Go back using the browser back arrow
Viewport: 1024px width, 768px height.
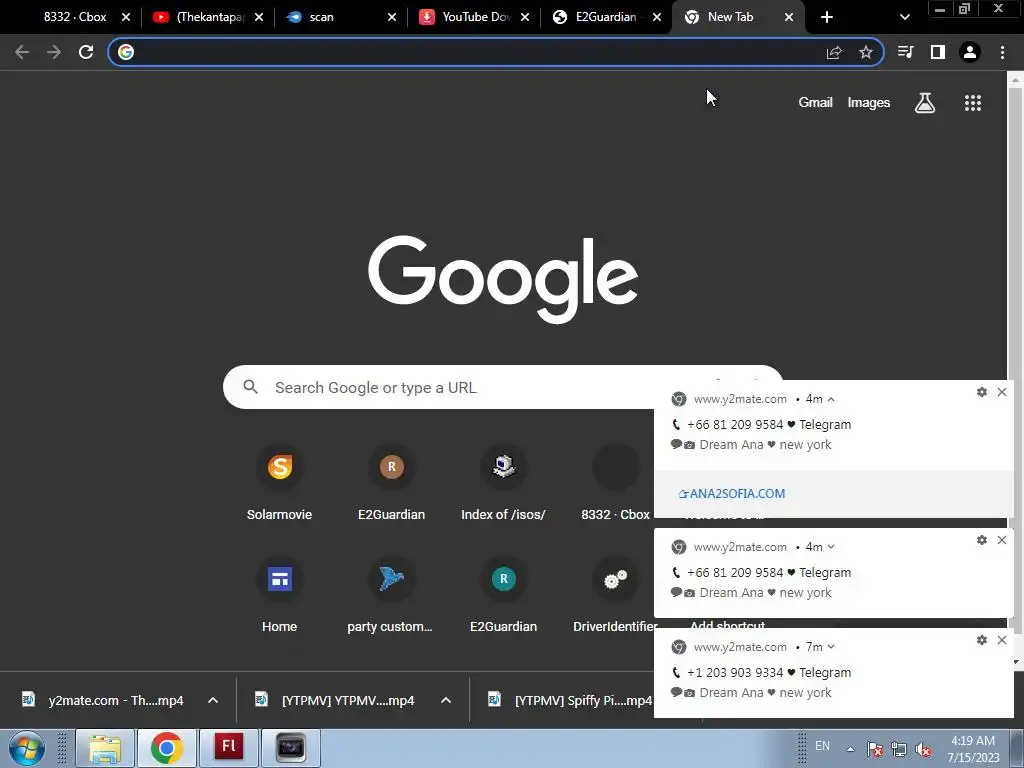(22, 52)
